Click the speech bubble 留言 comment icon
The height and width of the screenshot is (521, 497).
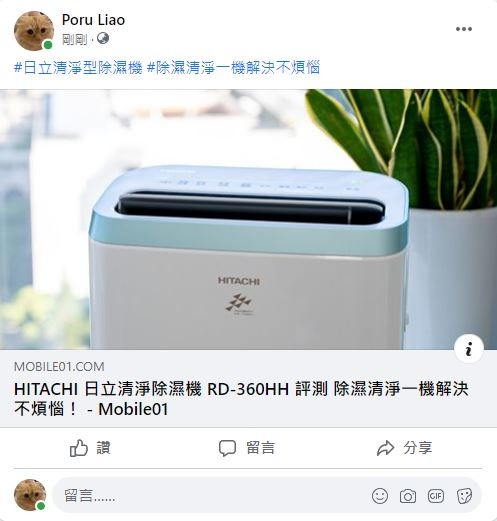(x=227, y=448)
